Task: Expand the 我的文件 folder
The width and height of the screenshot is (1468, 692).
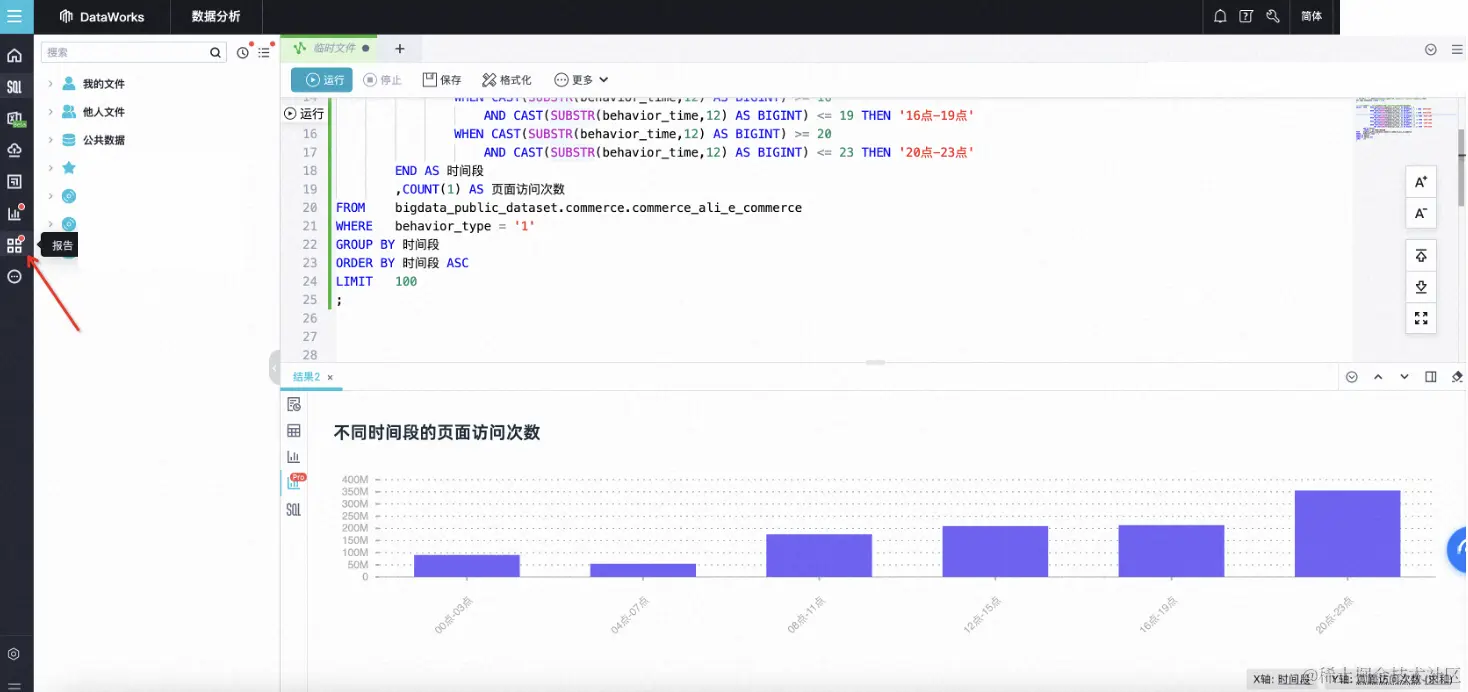Action: (50, 84)
